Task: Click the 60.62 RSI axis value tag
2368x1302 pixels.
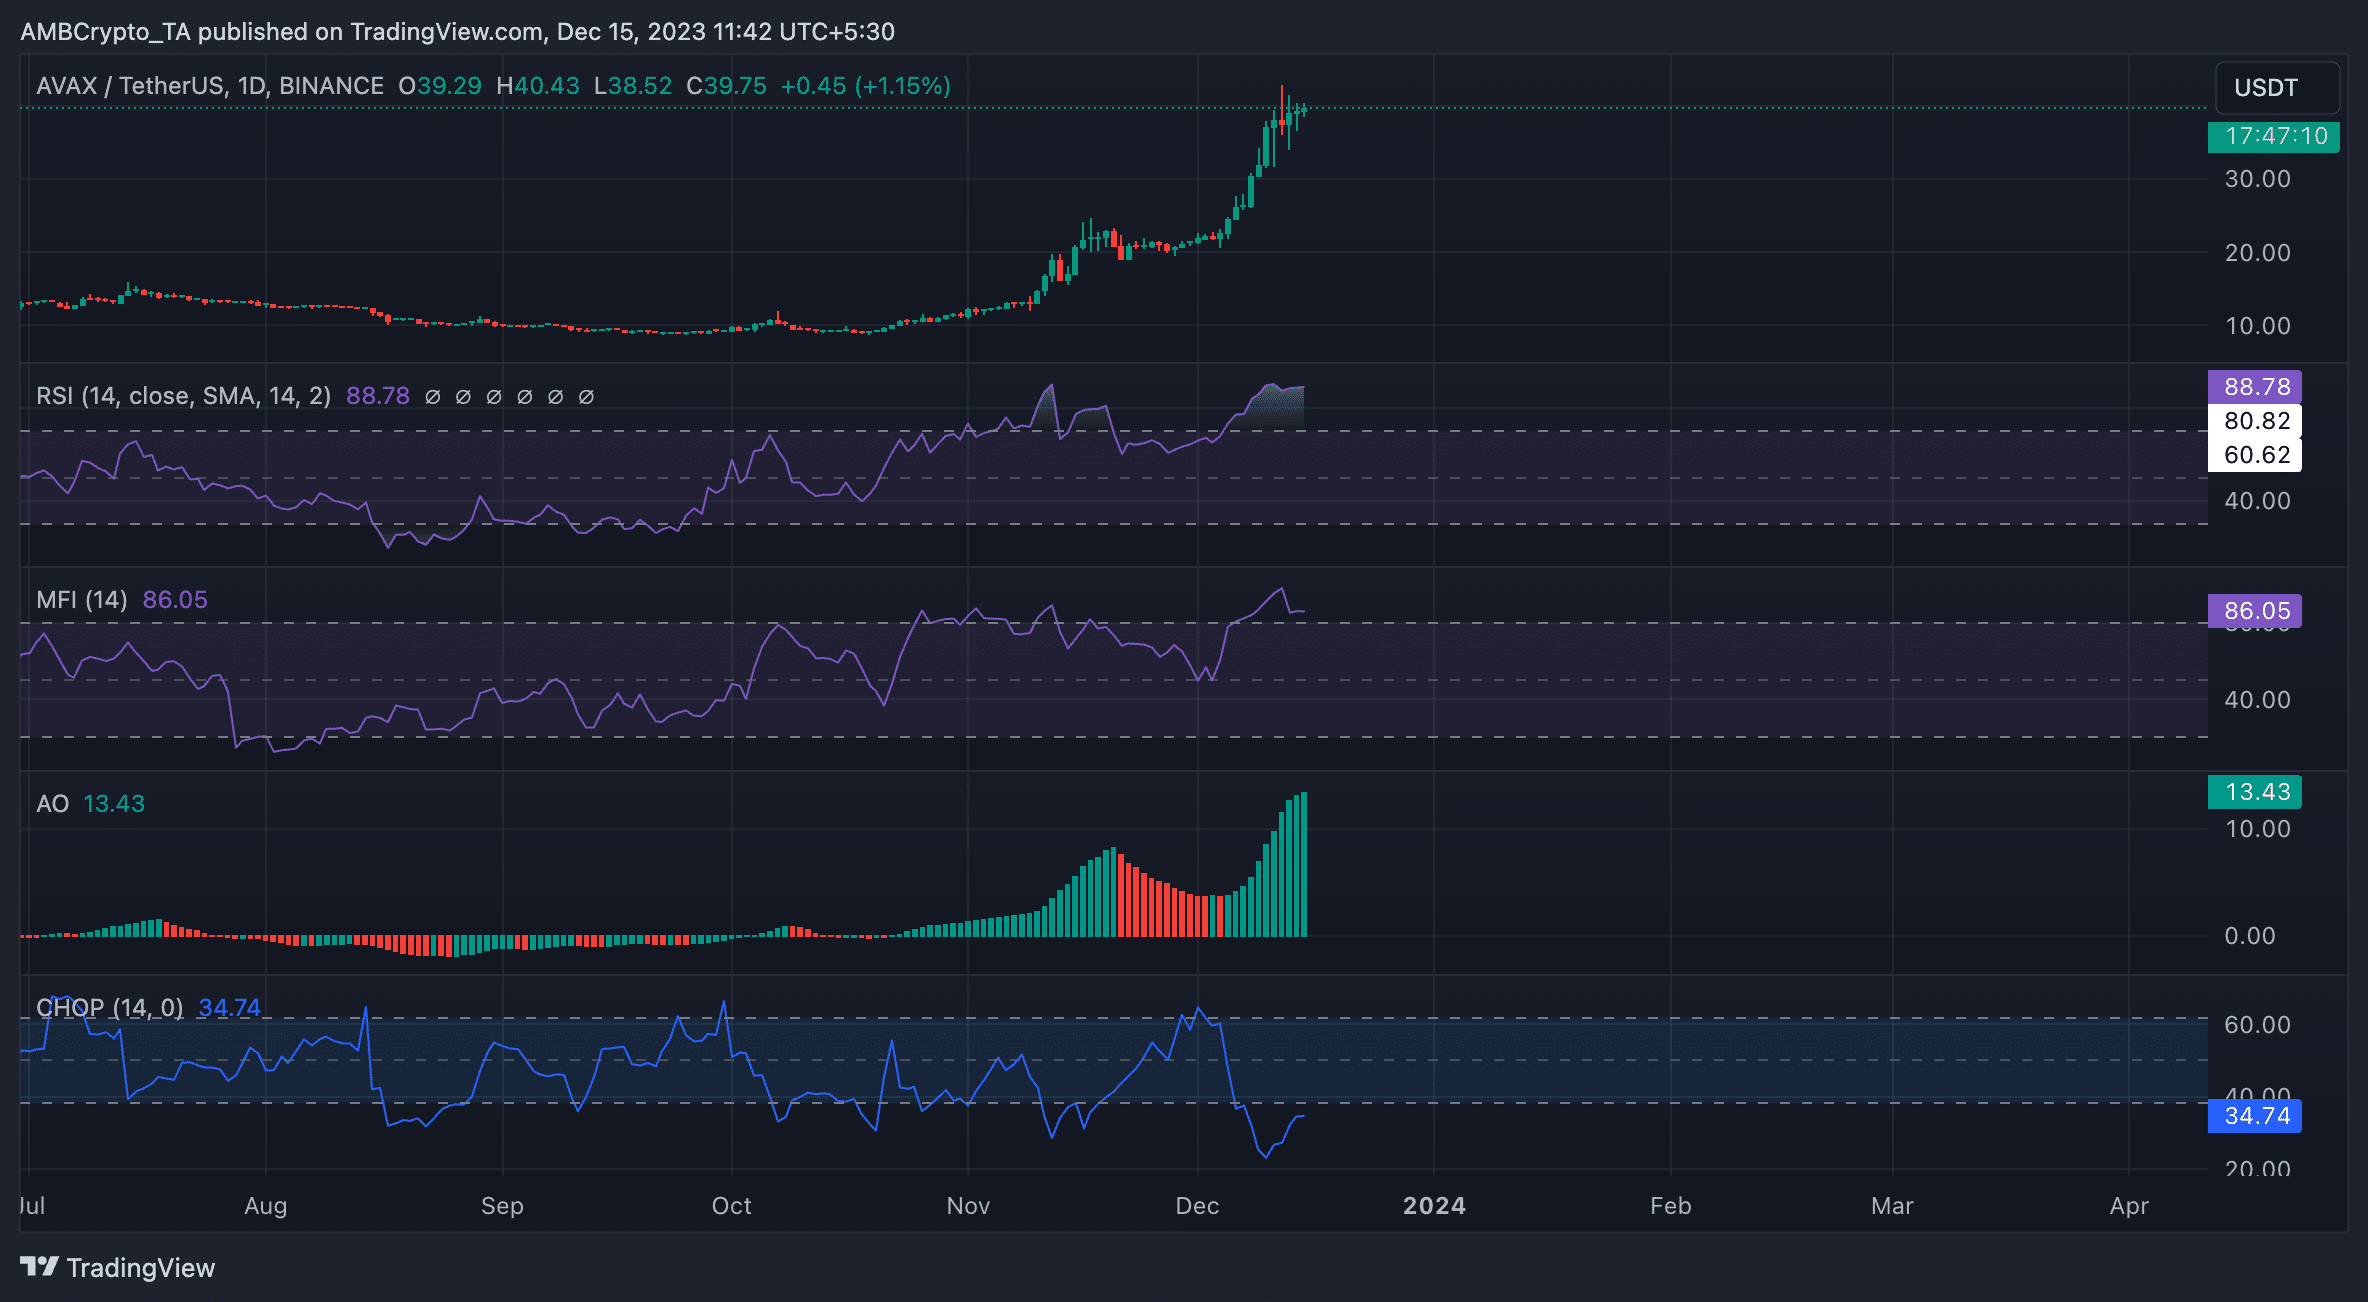Action: (2254, 455)
